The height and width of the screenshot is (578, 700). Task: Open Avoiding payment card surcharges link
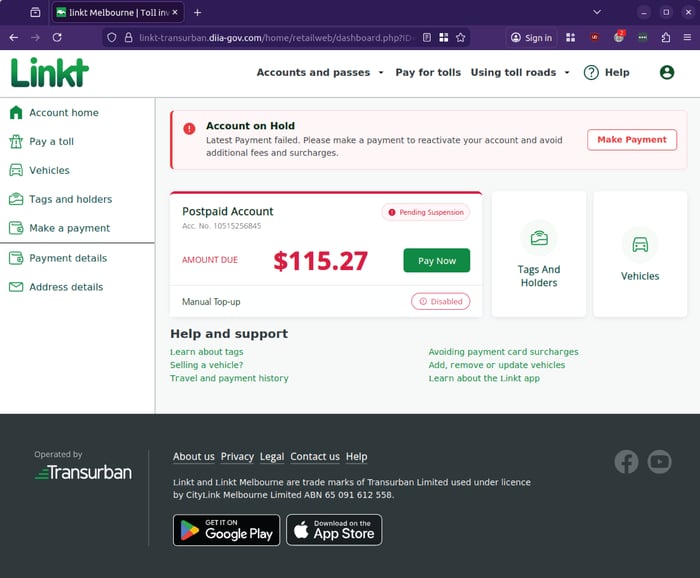[x=503, y=352]
